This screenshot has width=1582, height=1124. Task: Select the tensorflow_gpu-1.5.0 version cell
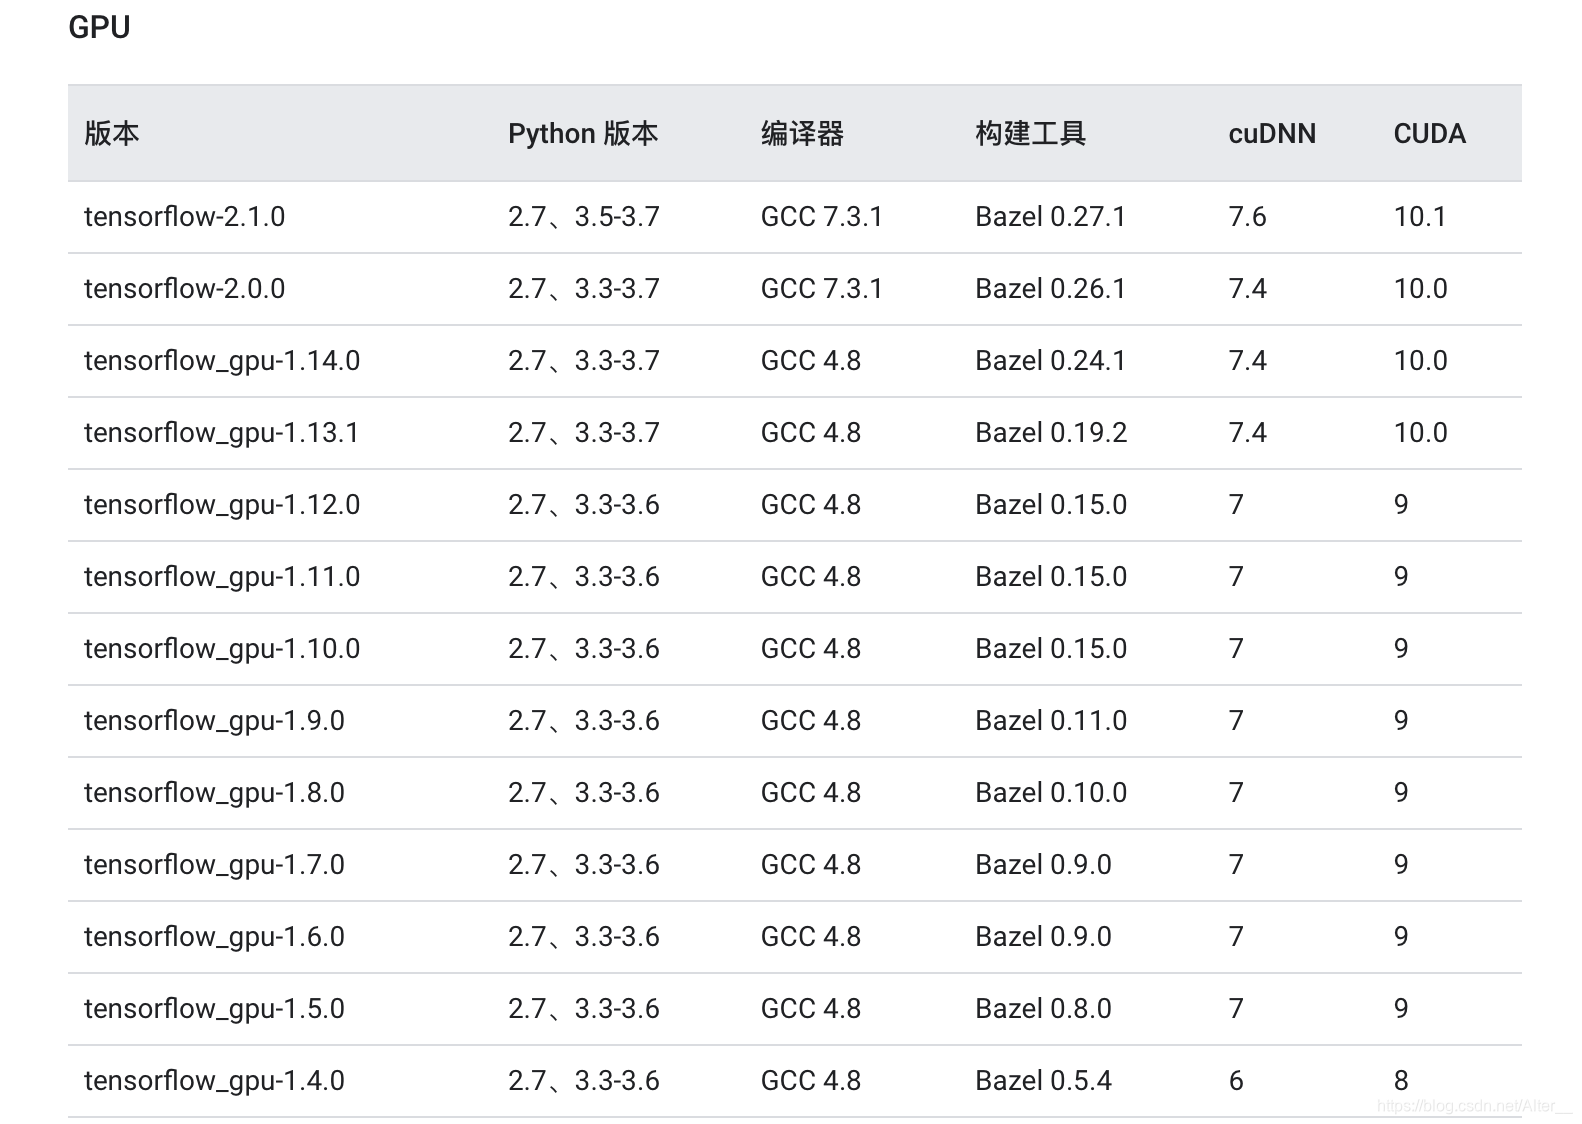[214, 1009]
